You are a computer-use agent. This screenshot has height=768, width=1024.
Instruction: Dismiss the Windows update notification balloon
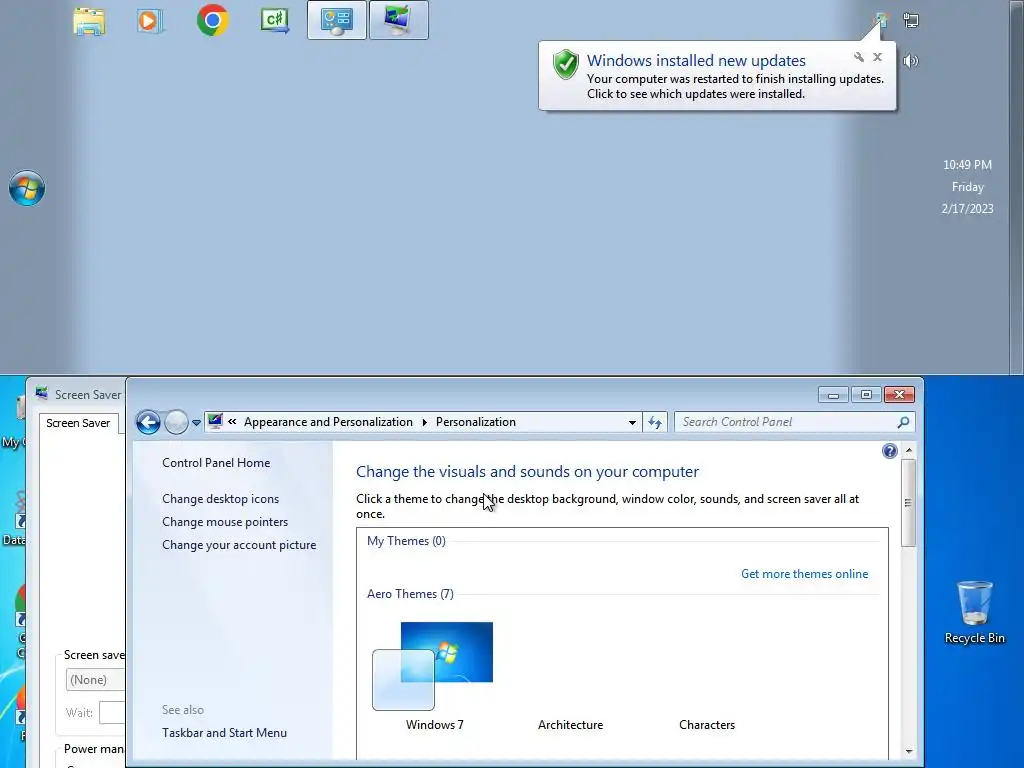point(878,57)
